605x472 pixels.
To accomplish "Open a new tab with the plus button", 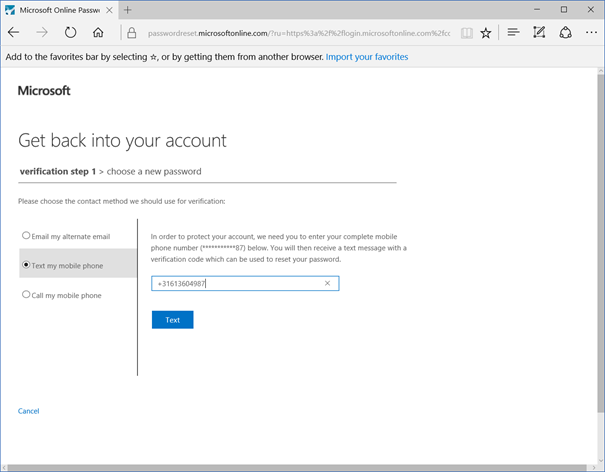I will [x=128, y=10].
